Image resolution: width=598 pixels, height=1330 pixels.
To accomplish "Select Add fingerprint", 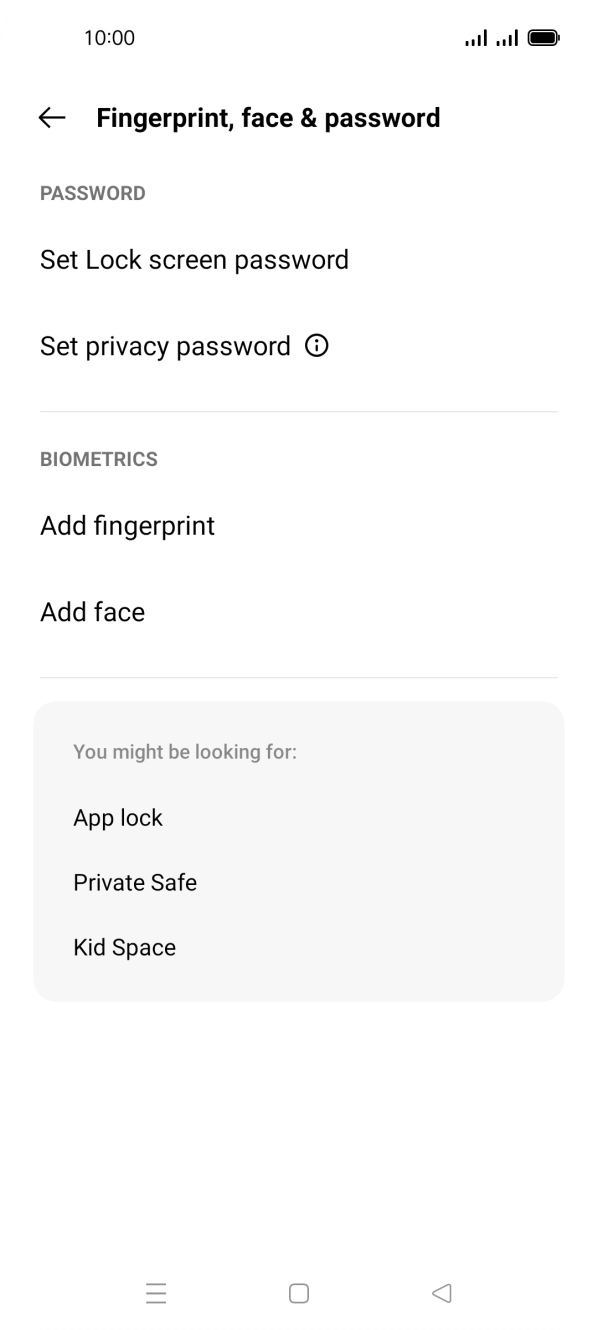I will click(127, 525).
